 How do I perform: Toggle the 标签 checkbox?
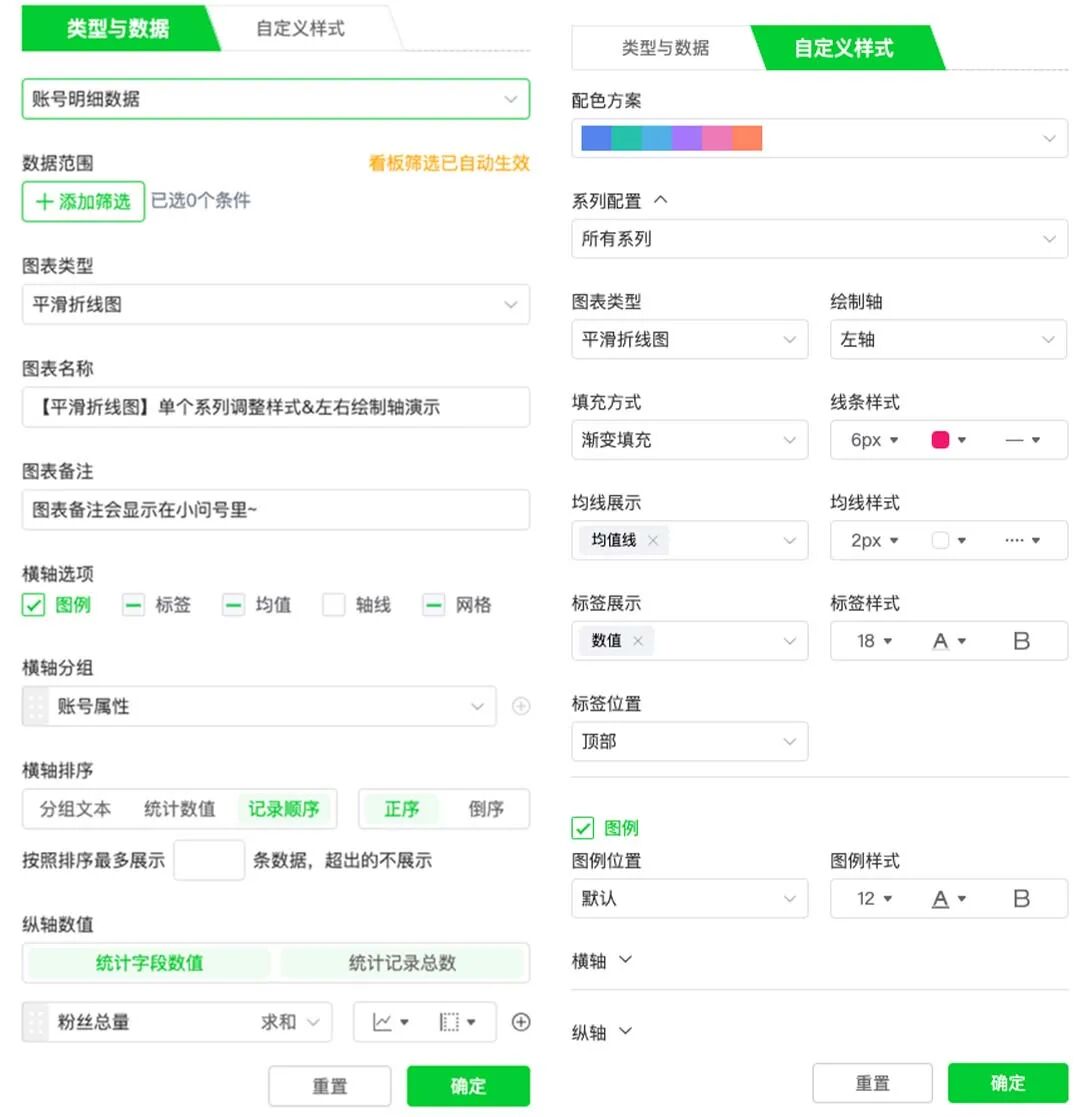[133, 605]
